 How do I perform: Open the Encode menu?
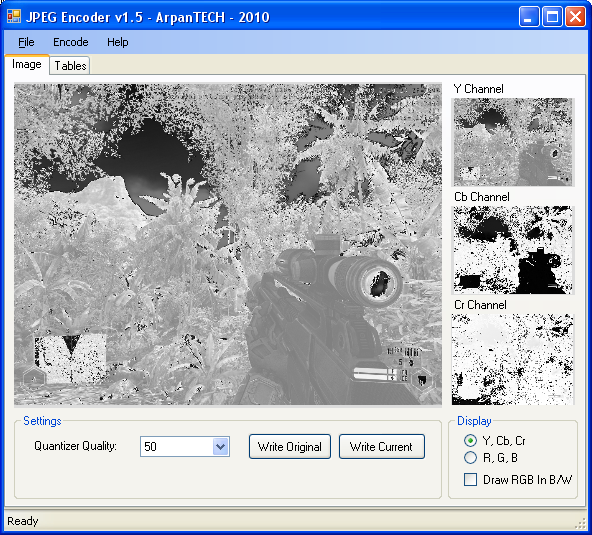coord(71,42)
